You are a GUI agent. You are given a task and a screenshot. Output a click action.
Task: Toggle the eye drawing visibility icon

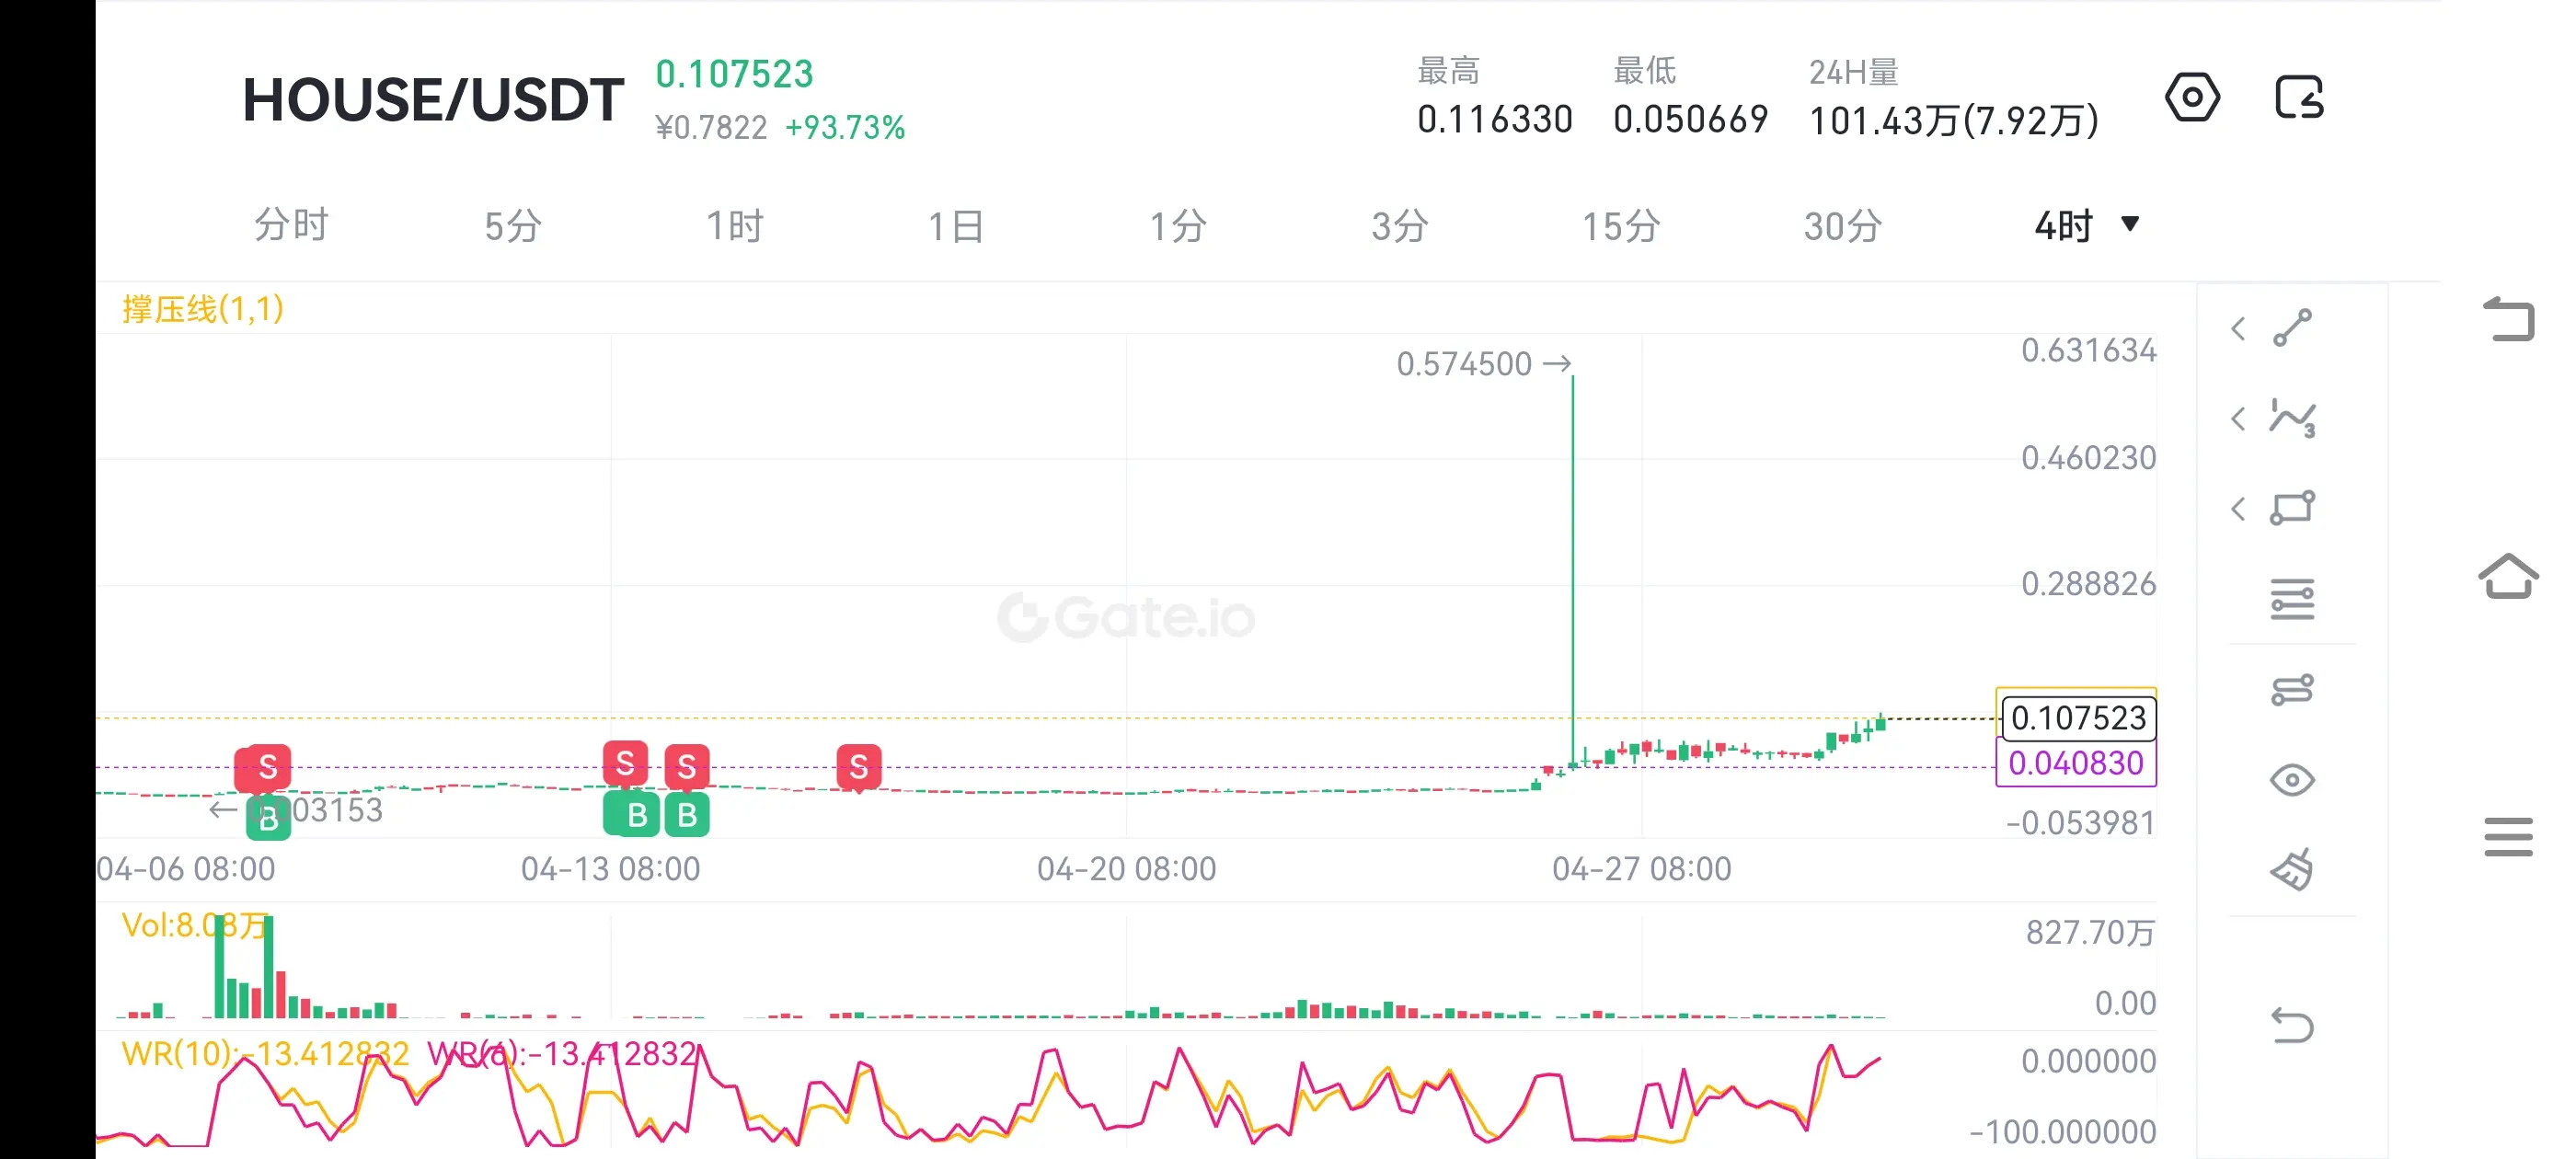coord(2291,779)
